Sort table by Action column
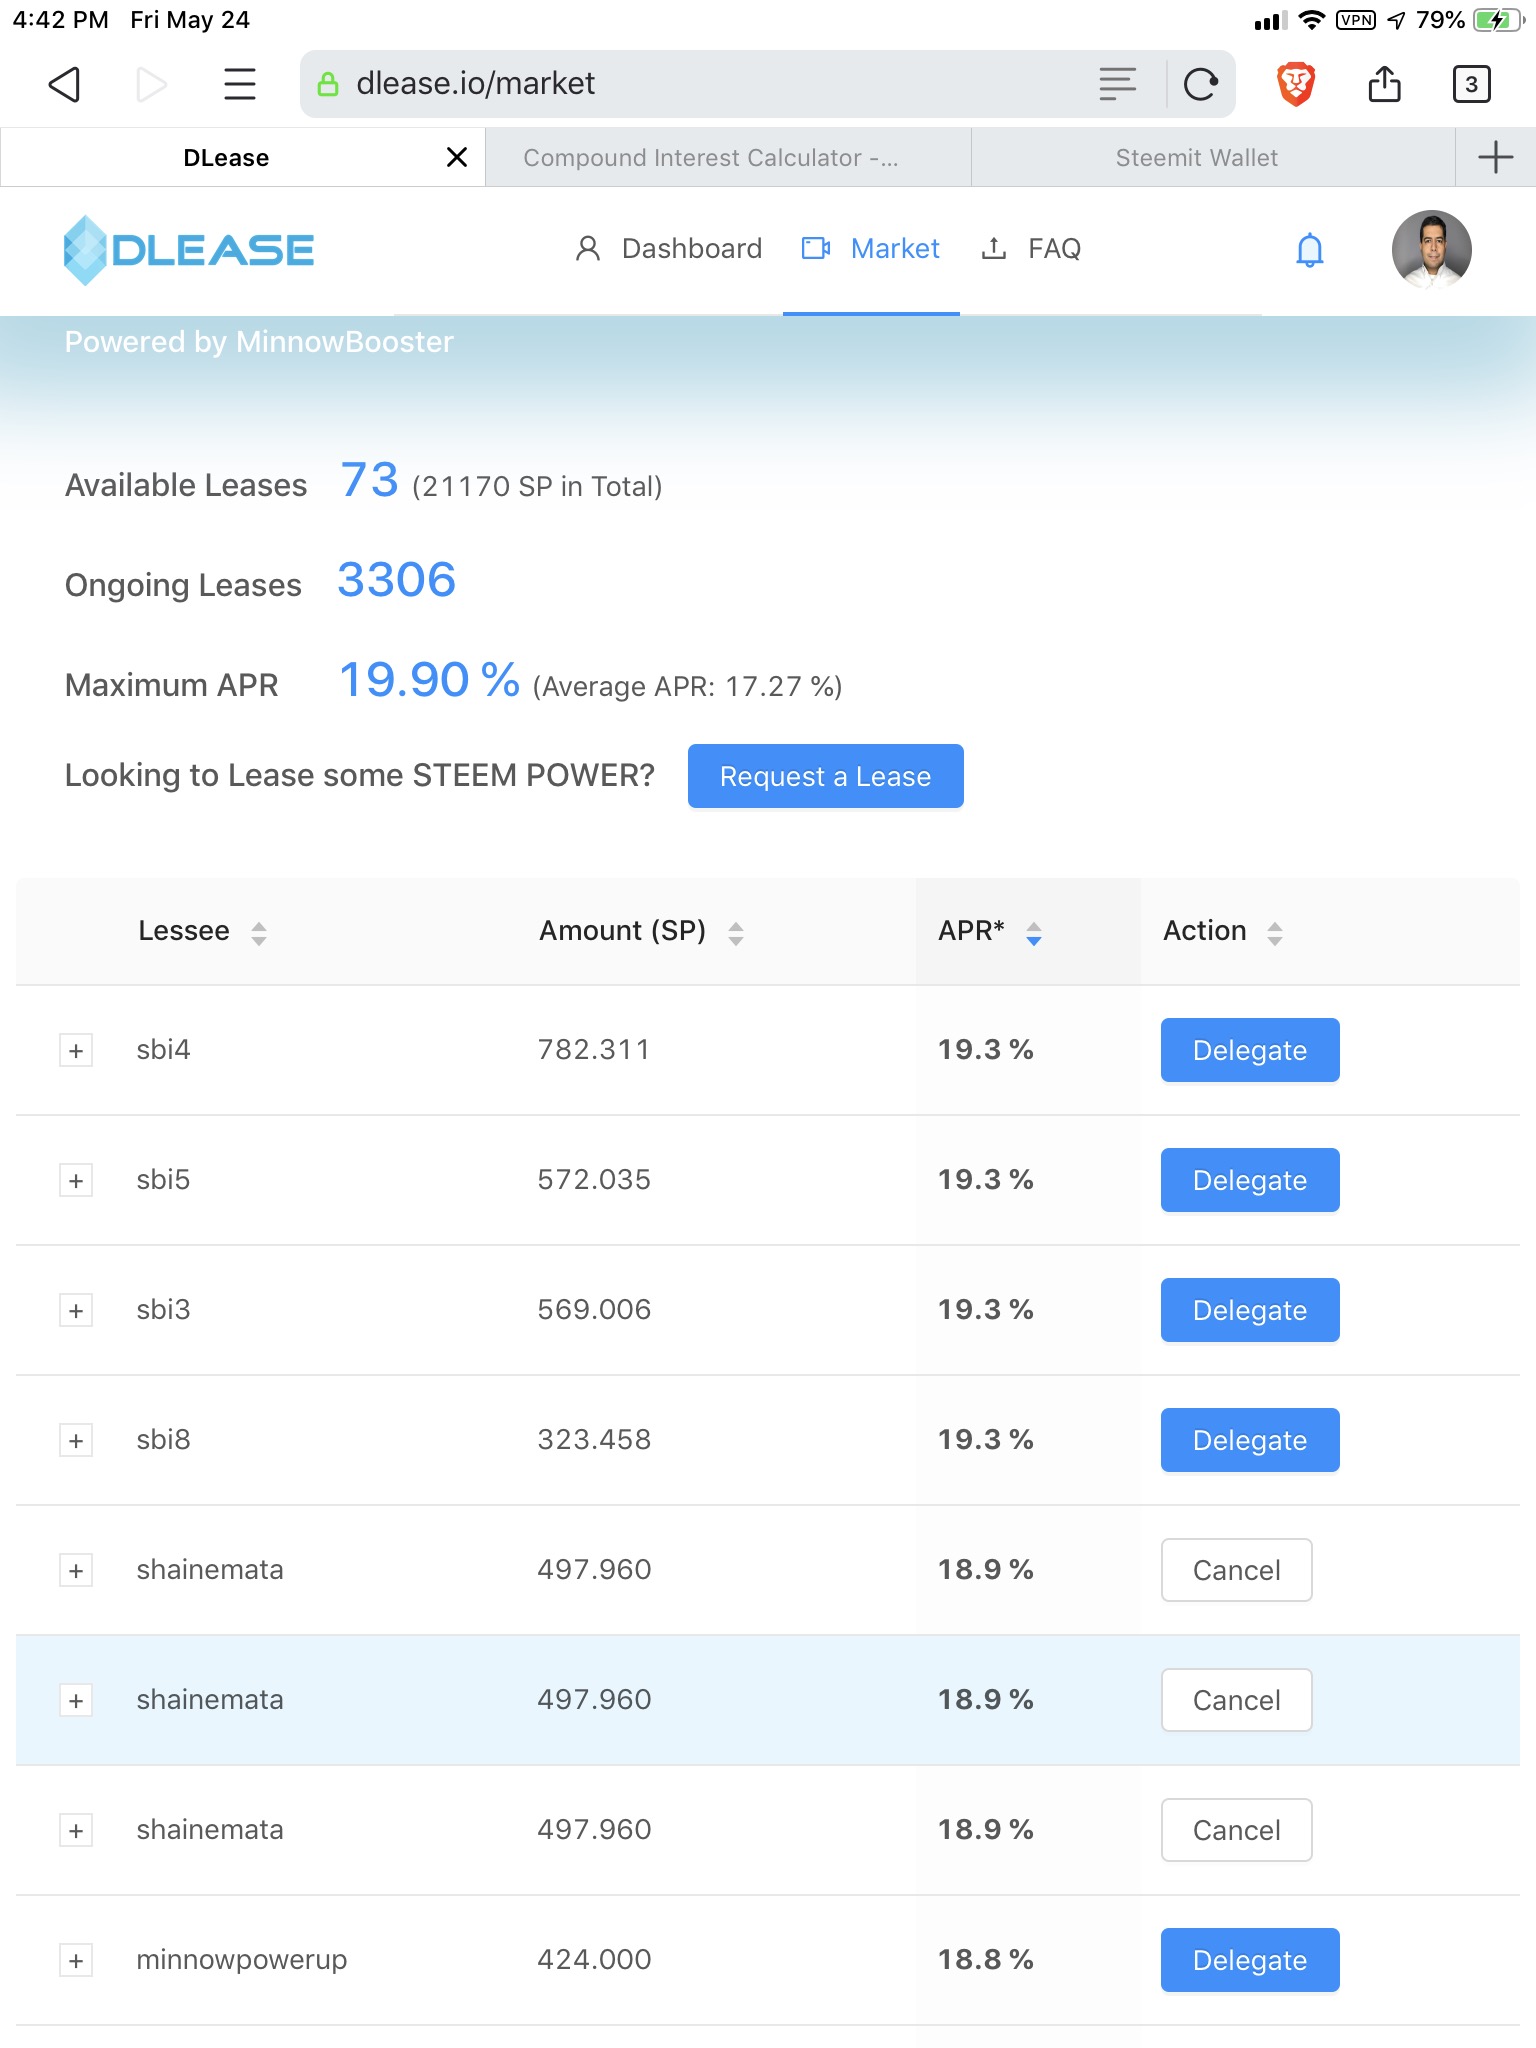Viewport: 1536px width, 2048px height. click(x=1275, y=933)
